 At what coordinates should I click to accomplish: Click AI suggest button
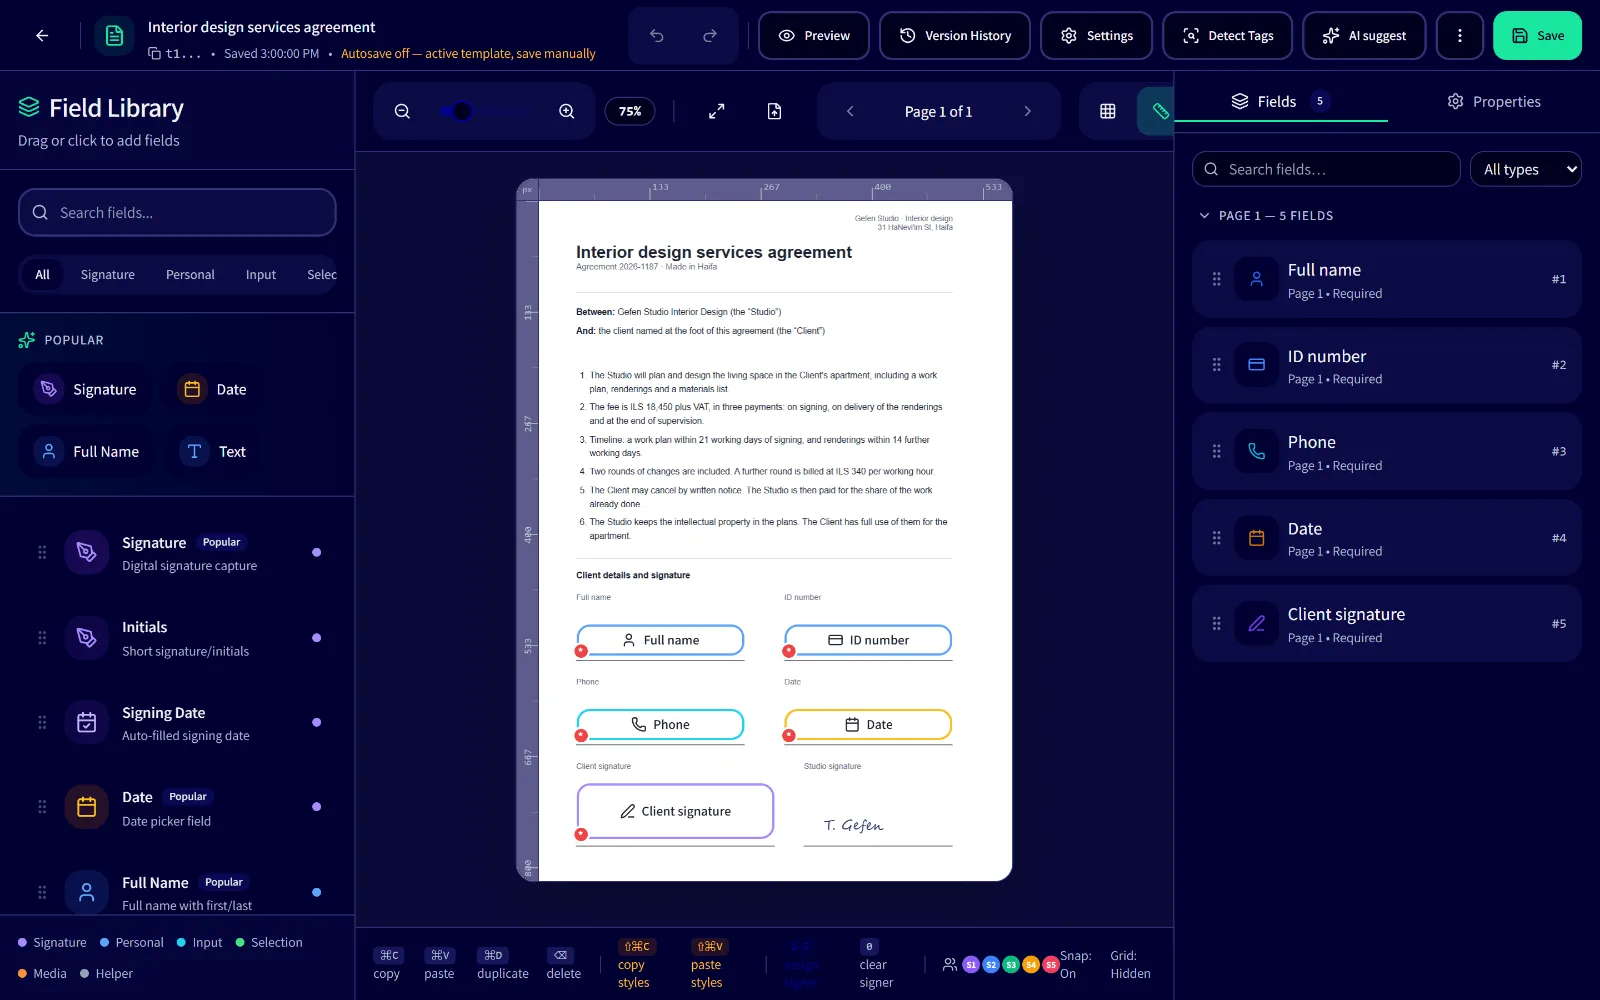tap(1364, 36)
